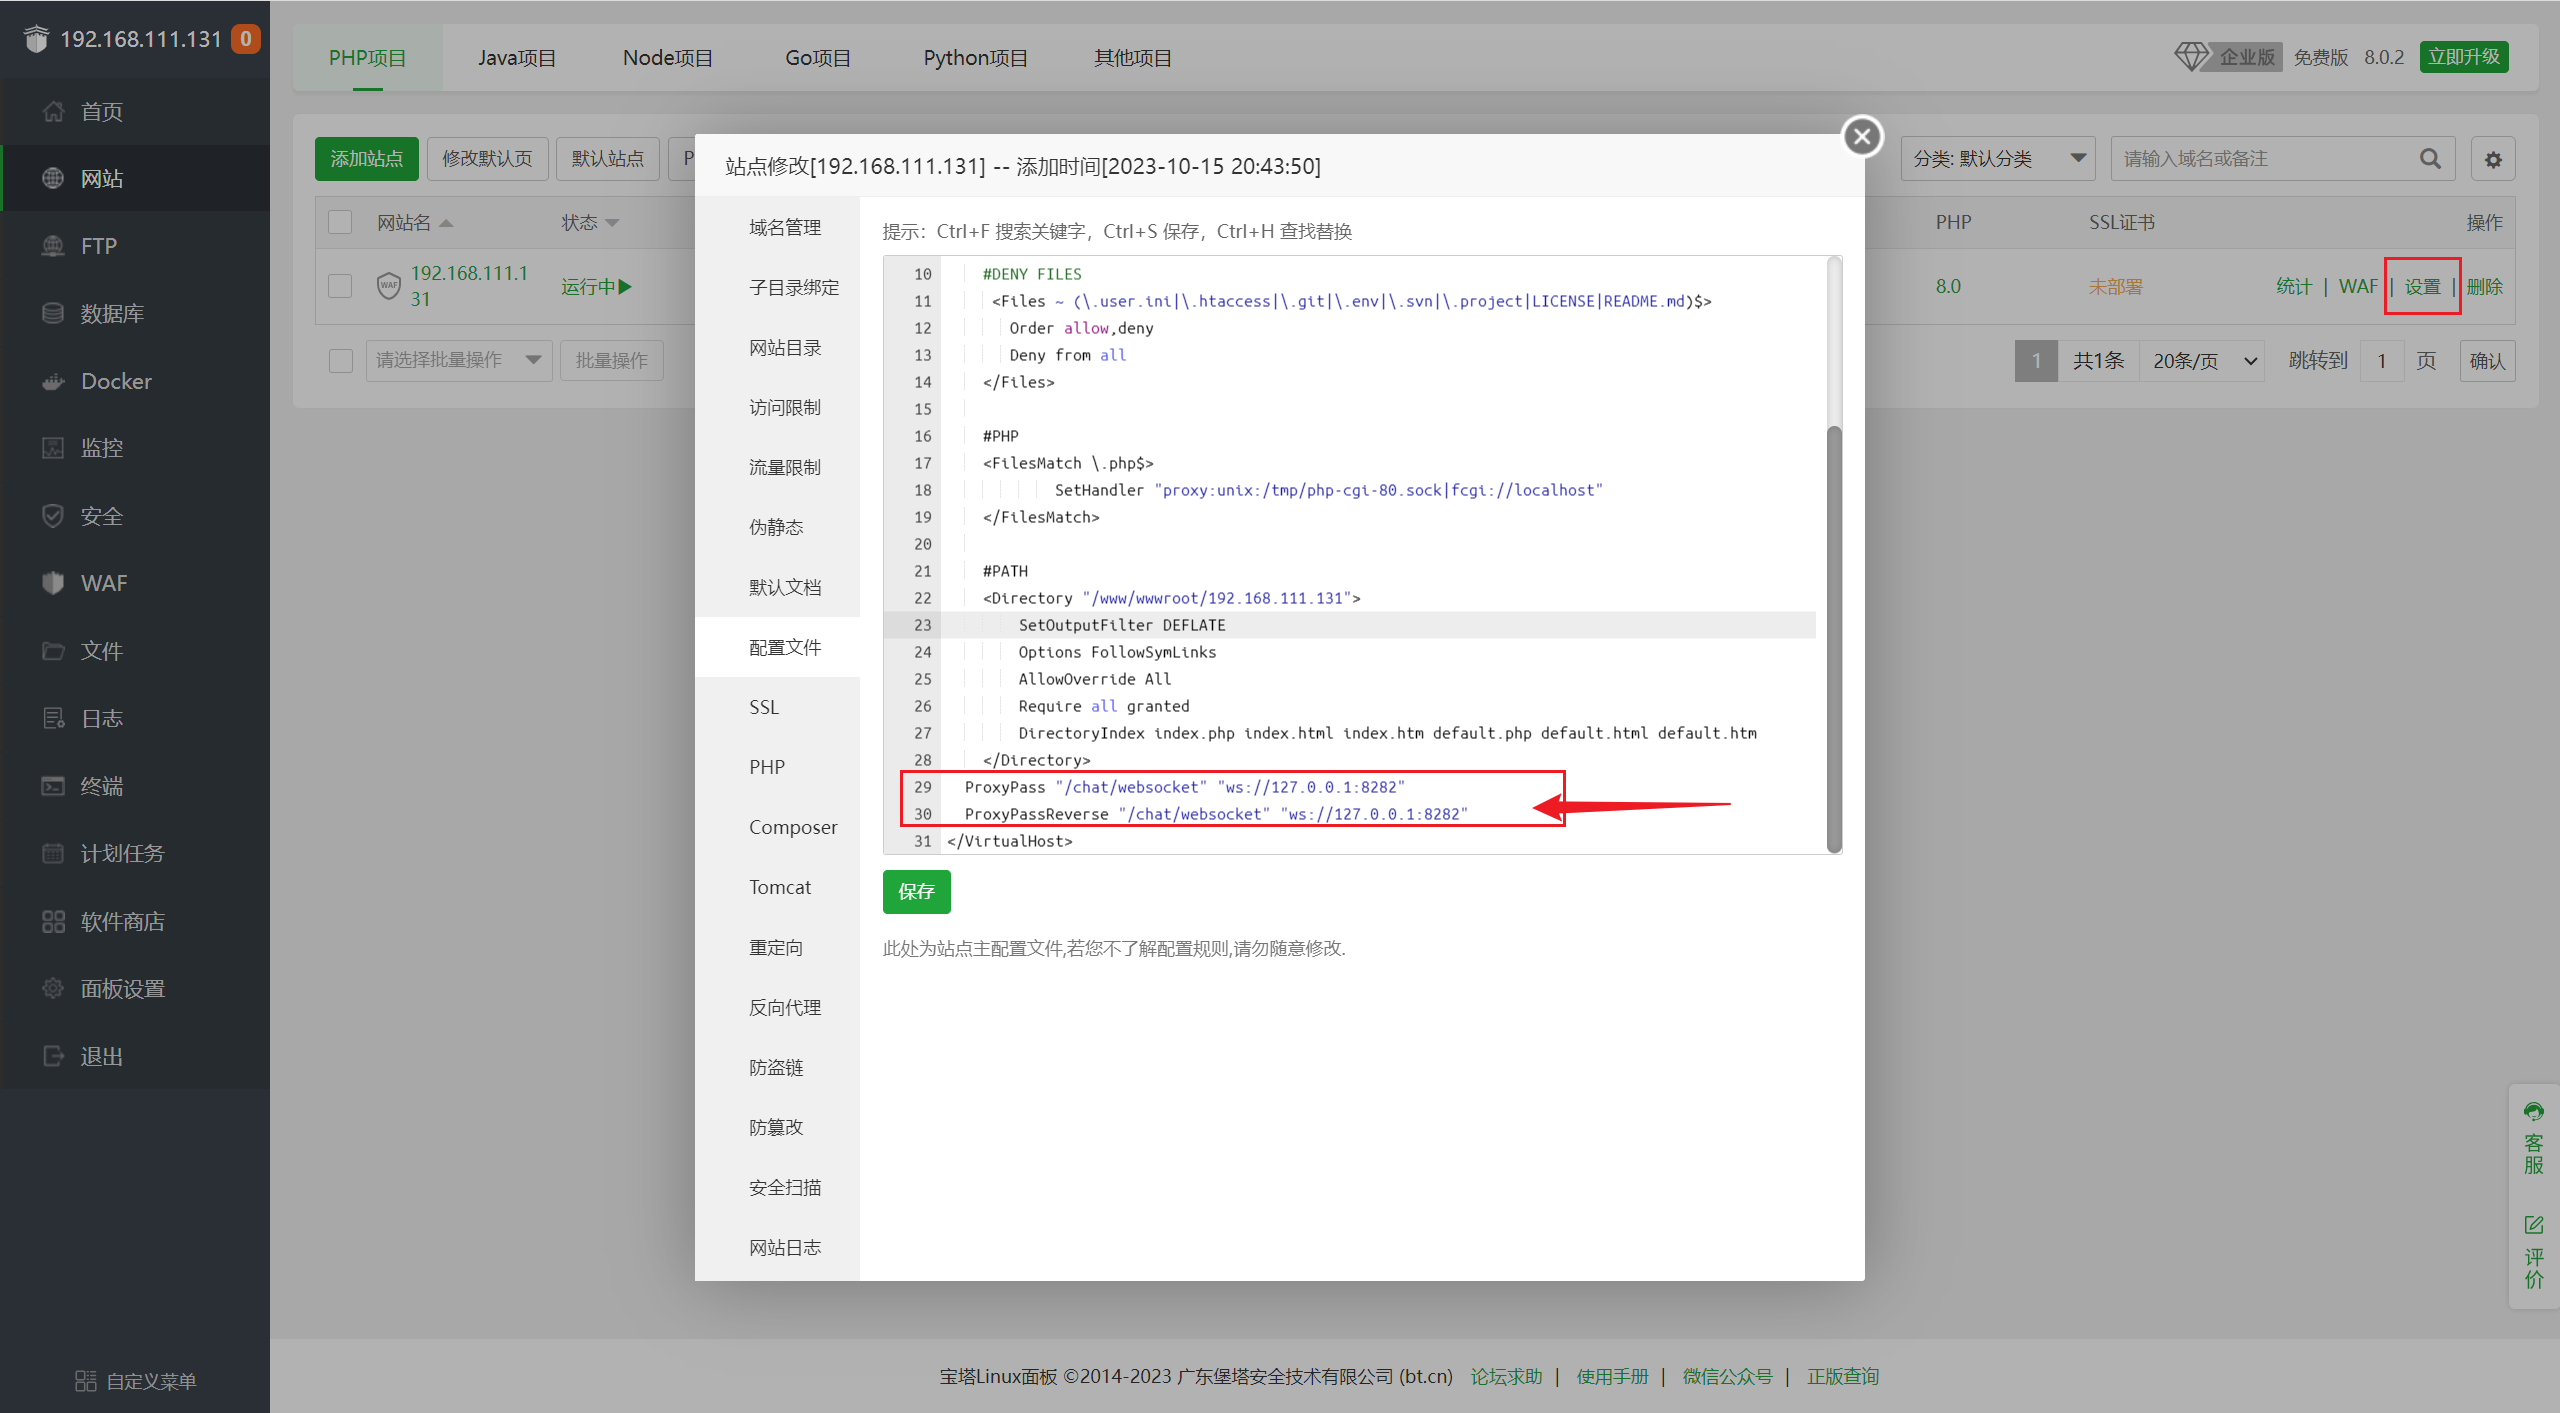
Task: Open the 请选择批量操作 dropdown
Action: tap(458, 360)
